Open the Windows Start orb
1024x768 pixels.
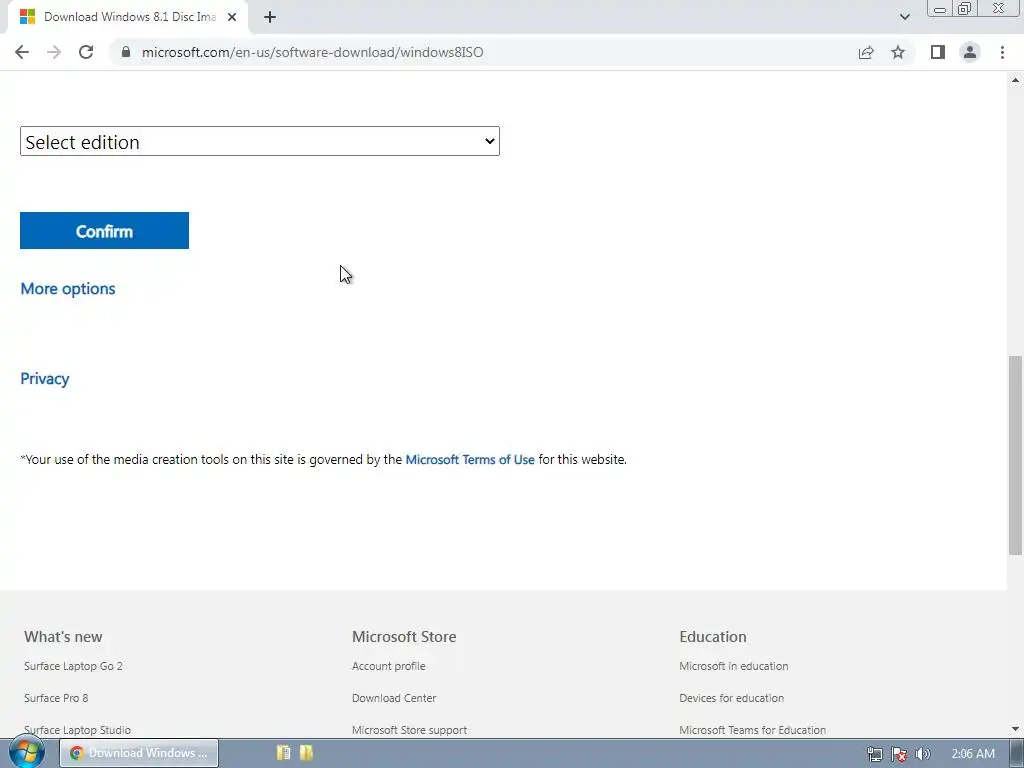click(27, 752)
